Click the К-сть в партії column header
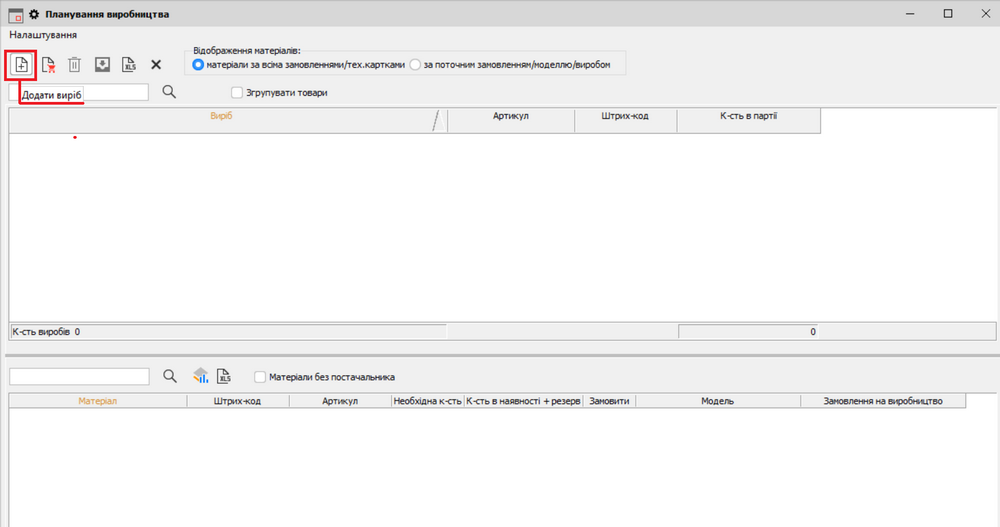This screenshot has width=1000, height=527. coord(748,117)
